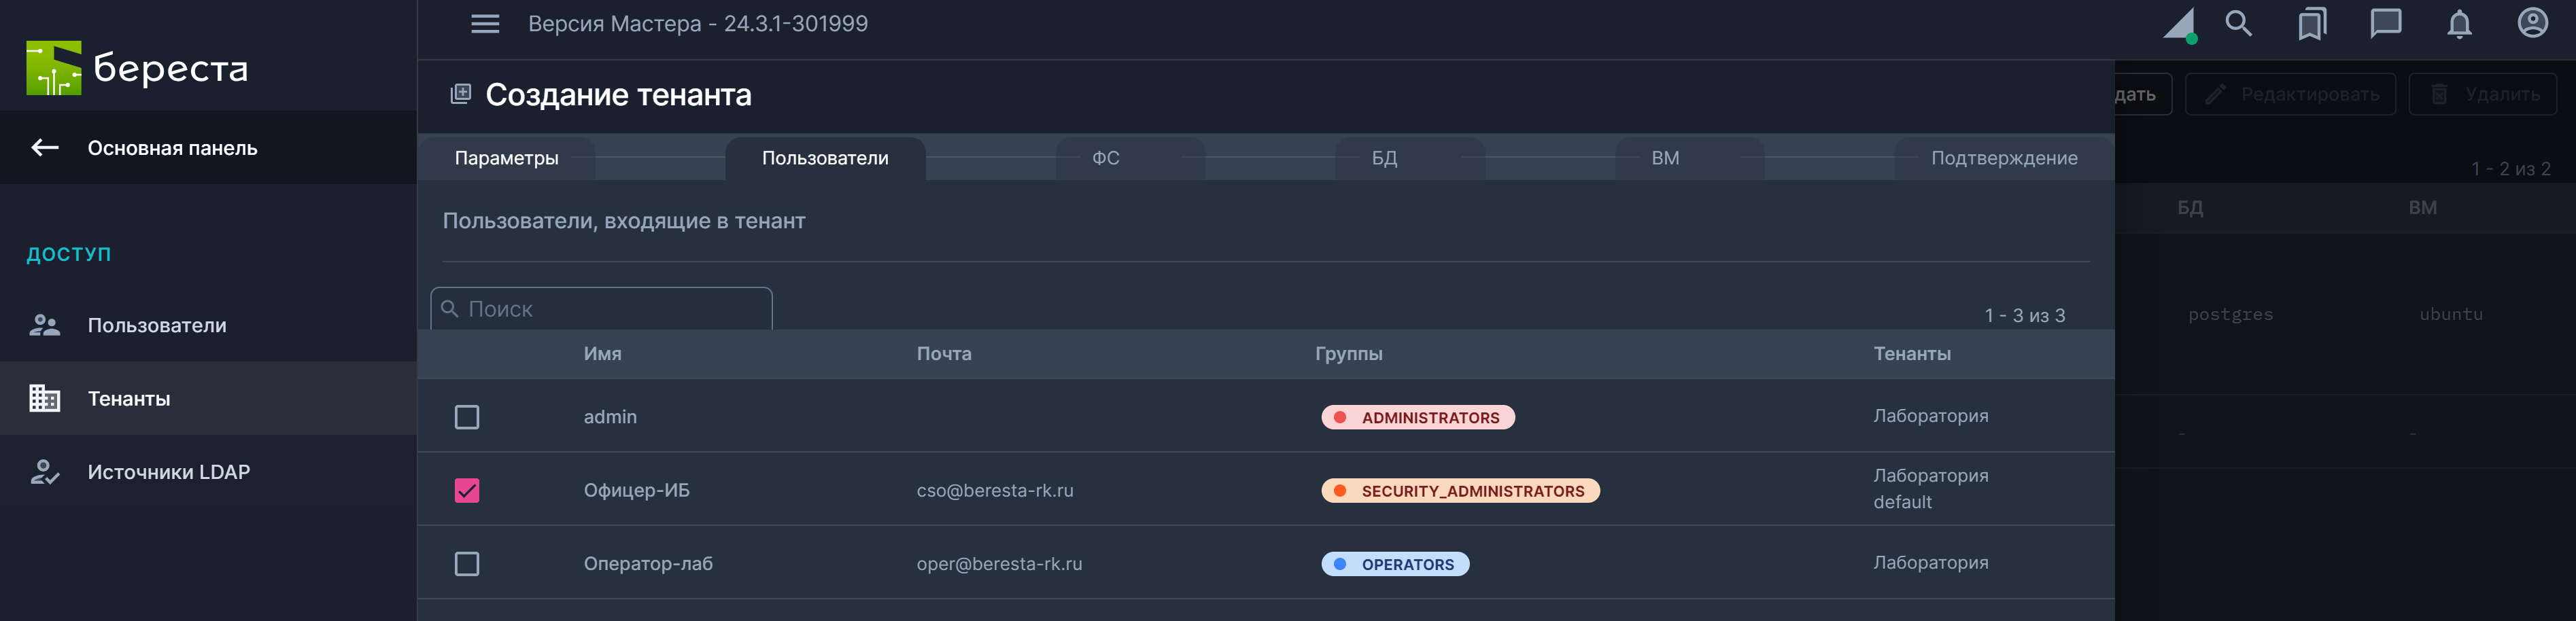
Task: Check the admin user checkbox
Action: pos(467,417)
